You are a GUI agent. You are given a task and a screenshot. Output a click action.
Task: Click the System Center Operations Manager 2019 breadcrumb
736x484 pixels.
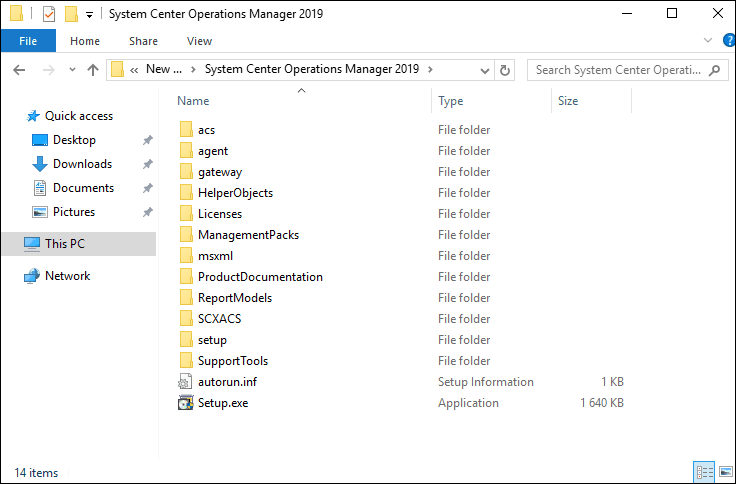(312, 69)
